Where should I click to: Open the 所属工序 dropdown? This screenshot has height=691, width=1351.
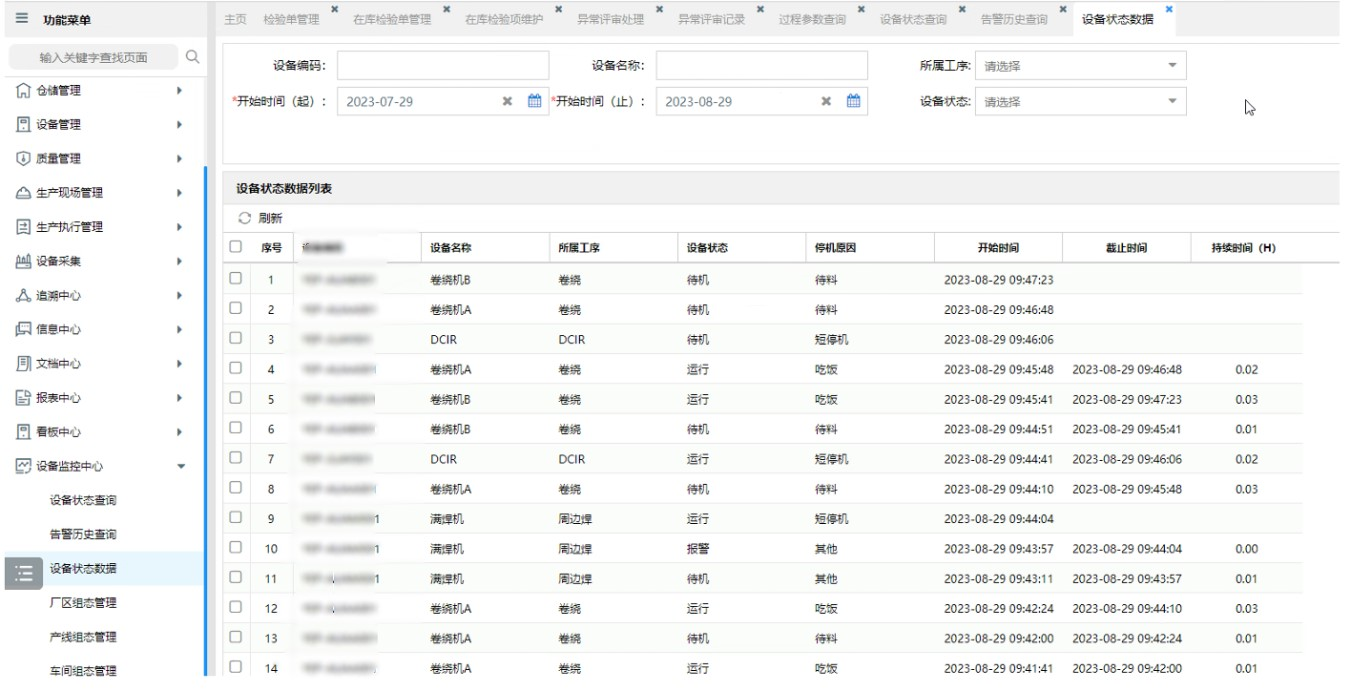click(x=1079, y=66)
